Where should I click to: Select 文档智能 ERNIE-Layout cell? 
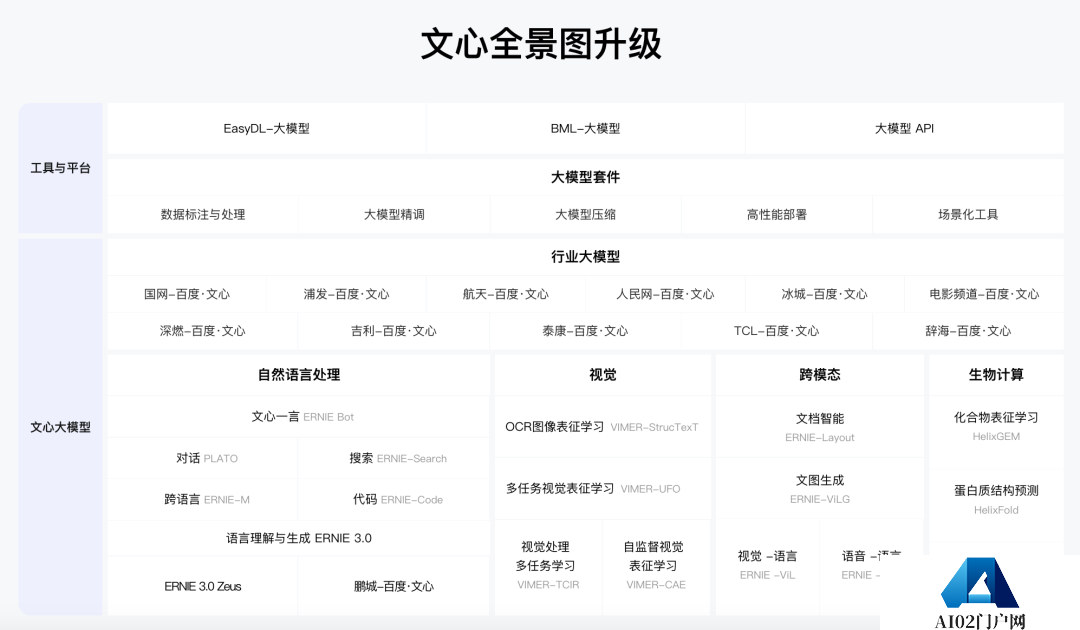coord(820,427)
